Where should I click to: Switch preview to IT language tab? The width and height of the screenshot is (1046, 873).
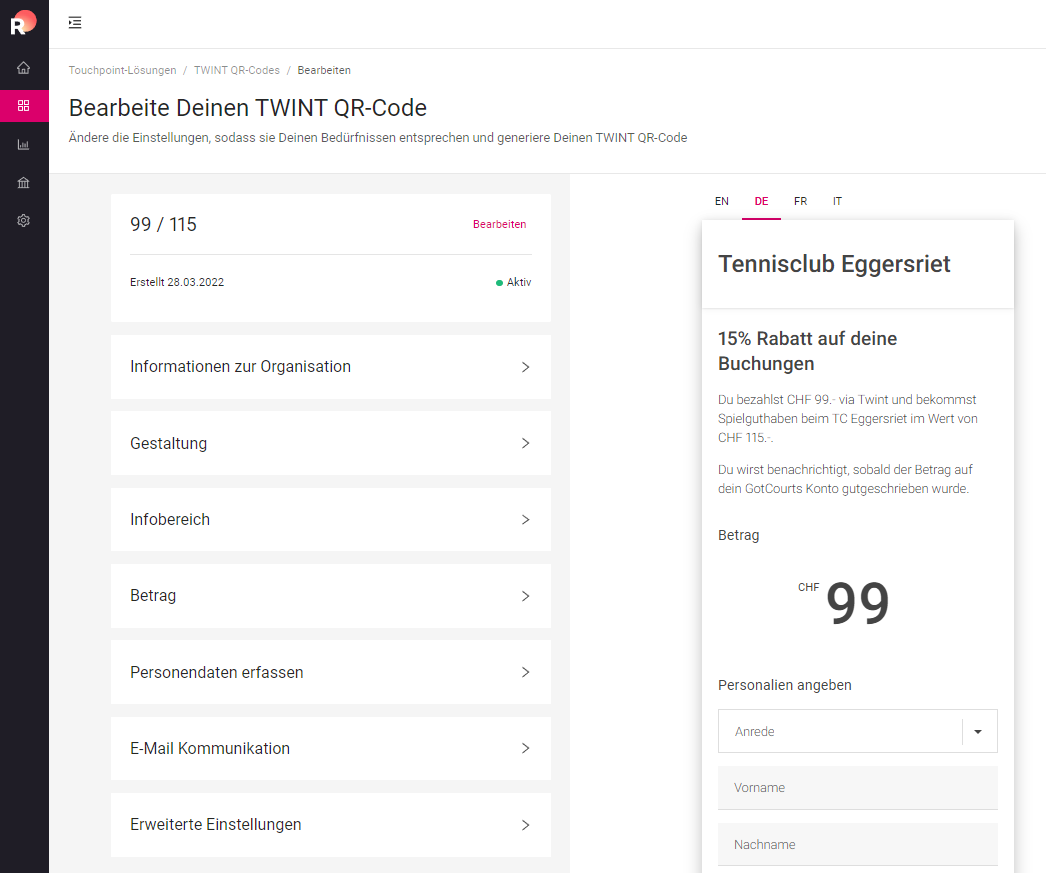click(837, 201)
